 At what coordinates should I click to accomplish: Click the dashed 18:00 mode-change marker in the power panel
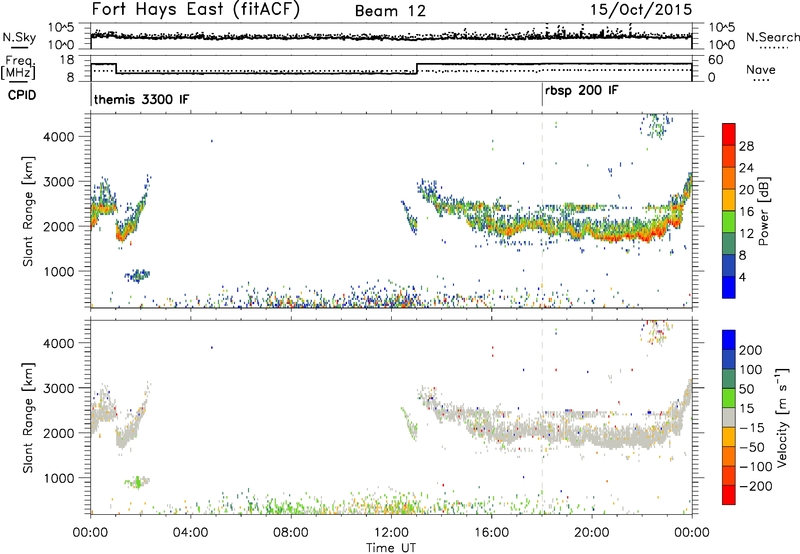(542, 211)
